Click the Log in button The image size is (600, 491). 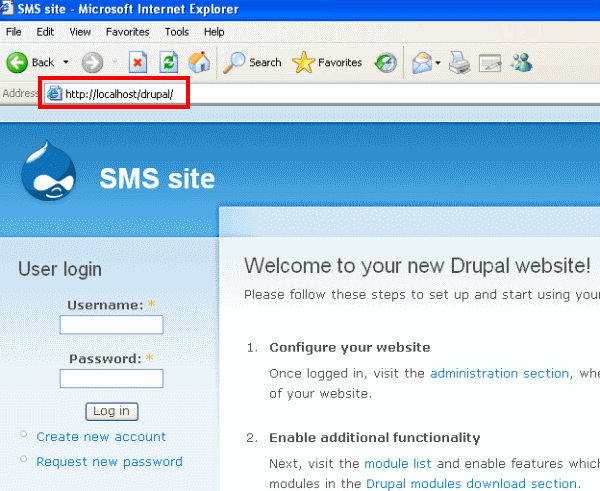point(111,411)
